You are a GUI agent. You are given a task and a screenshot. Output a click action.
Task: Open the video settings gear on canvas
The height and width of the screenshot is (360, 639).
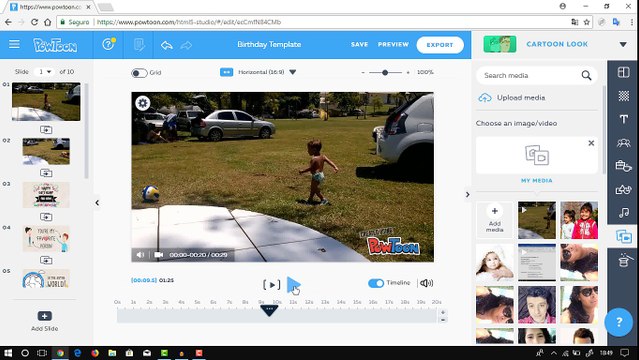coord(143,103)
